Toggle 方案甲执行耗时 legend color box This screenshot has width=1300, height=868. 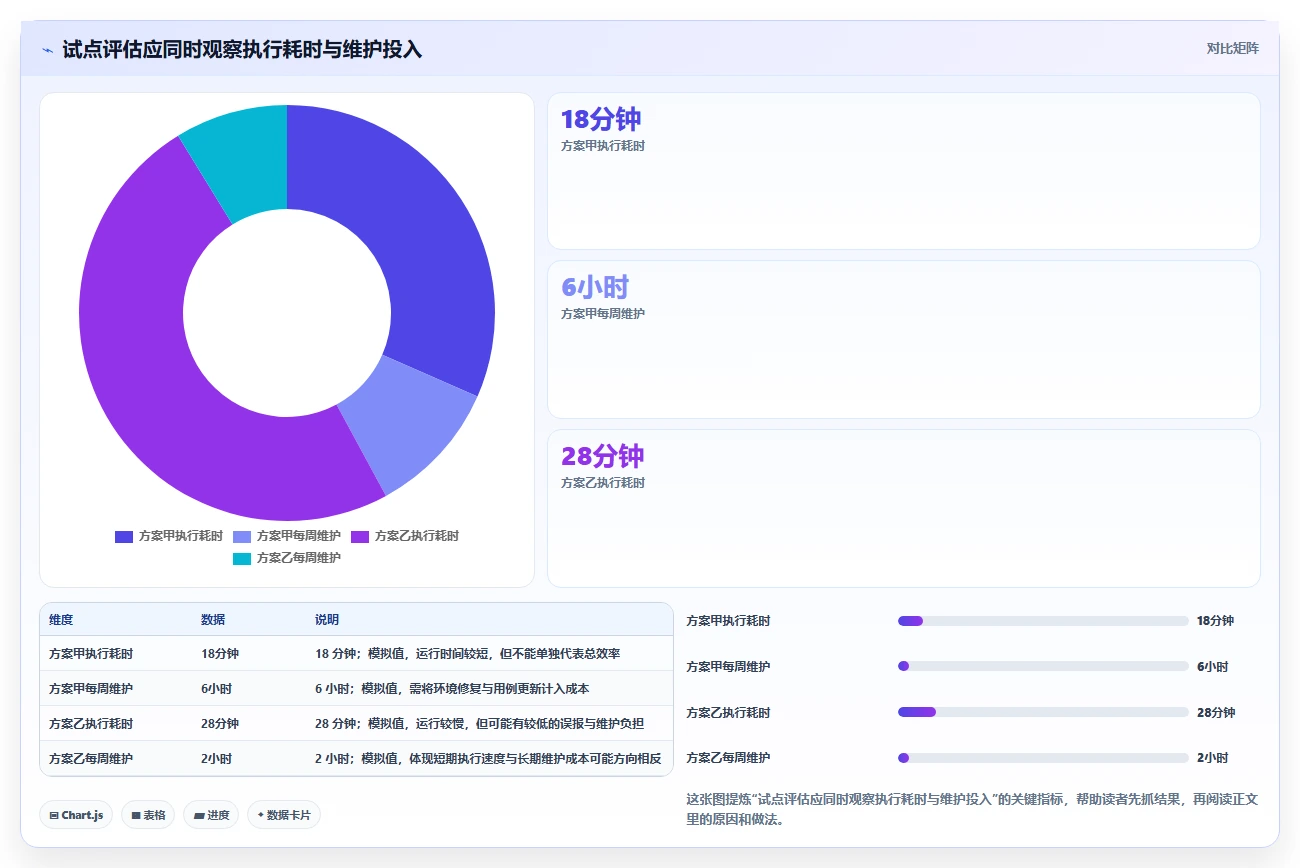[x=124, y=536]
